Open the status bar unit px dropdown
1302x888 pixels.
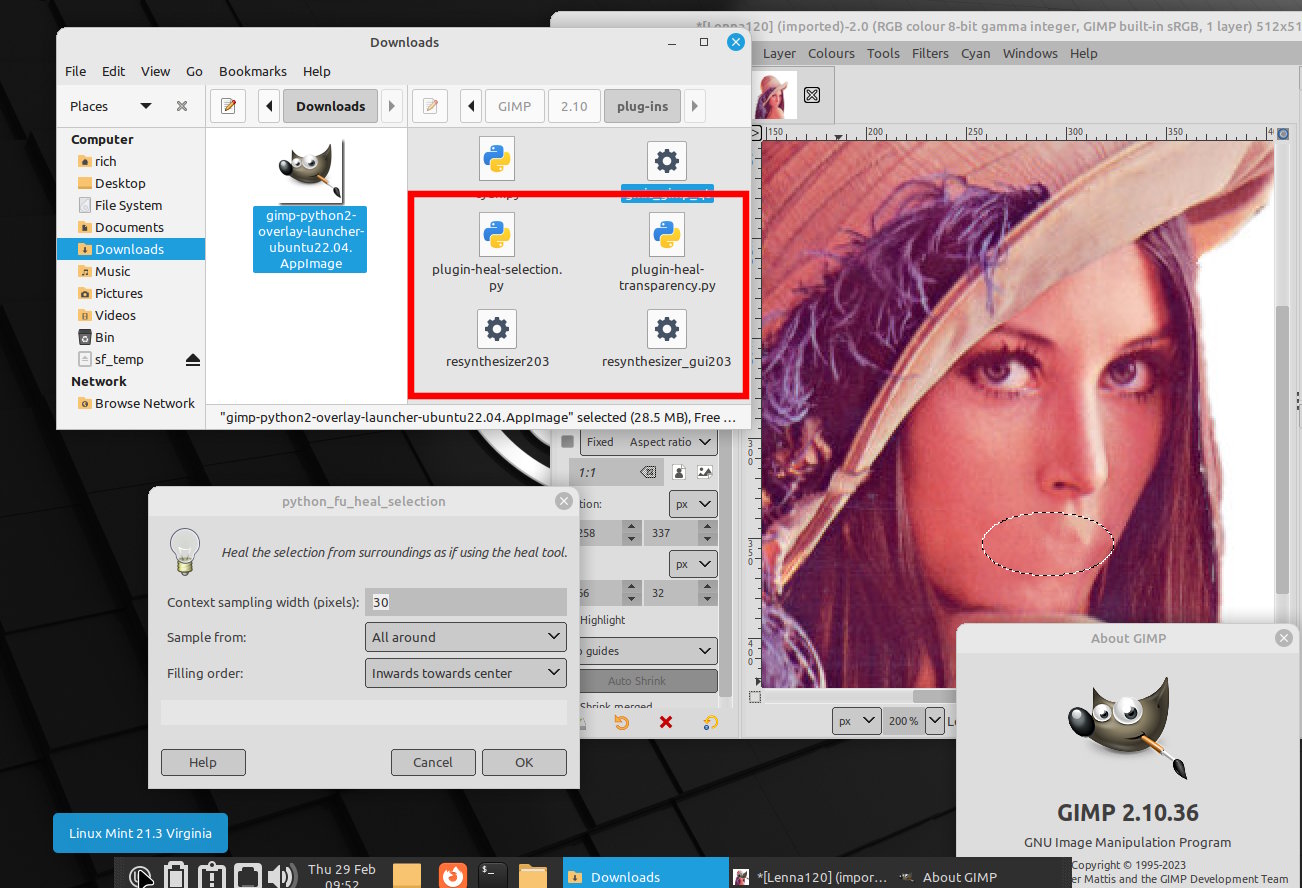tap(857, 721)
